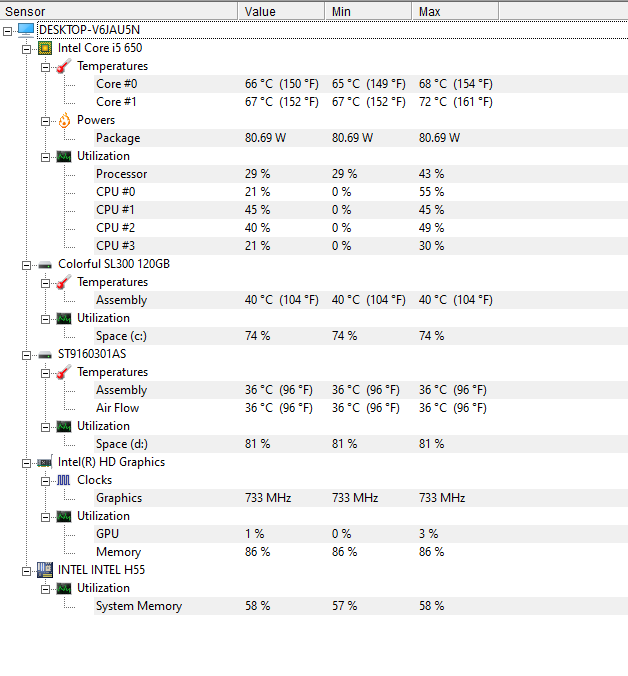Viewport: 628px width, 676px height.
Task: Click the DESKTOP-V6JAU5N computer monitor icon
Action: pos(26,30)
